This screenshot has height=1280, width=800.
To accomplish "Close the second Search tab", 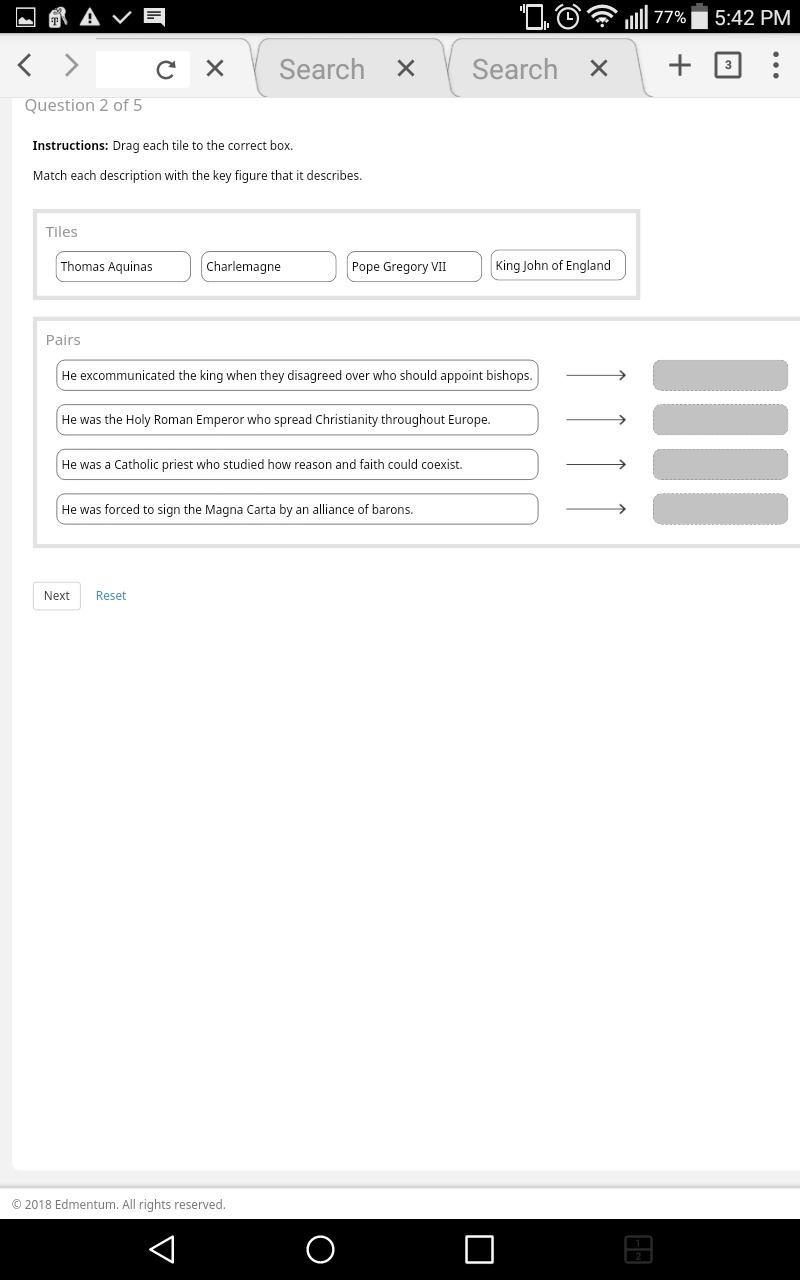I will 598,68.
